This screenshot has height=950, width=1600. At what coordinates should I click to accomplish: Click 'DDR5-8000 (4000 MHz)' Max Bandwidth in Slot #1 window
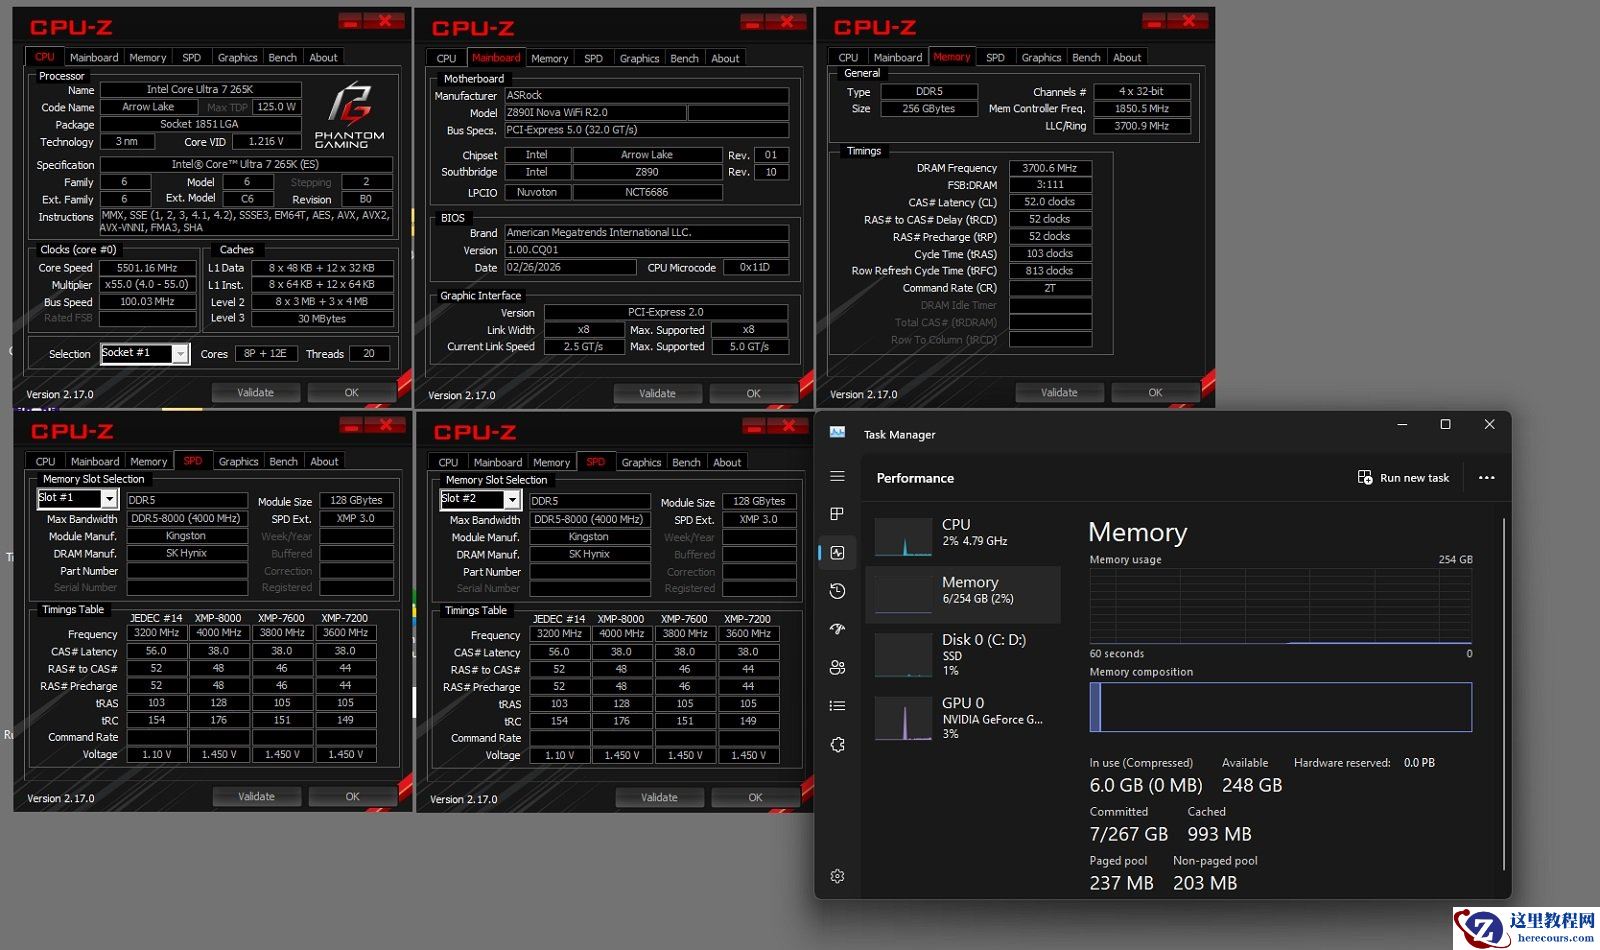click(186, 519)
